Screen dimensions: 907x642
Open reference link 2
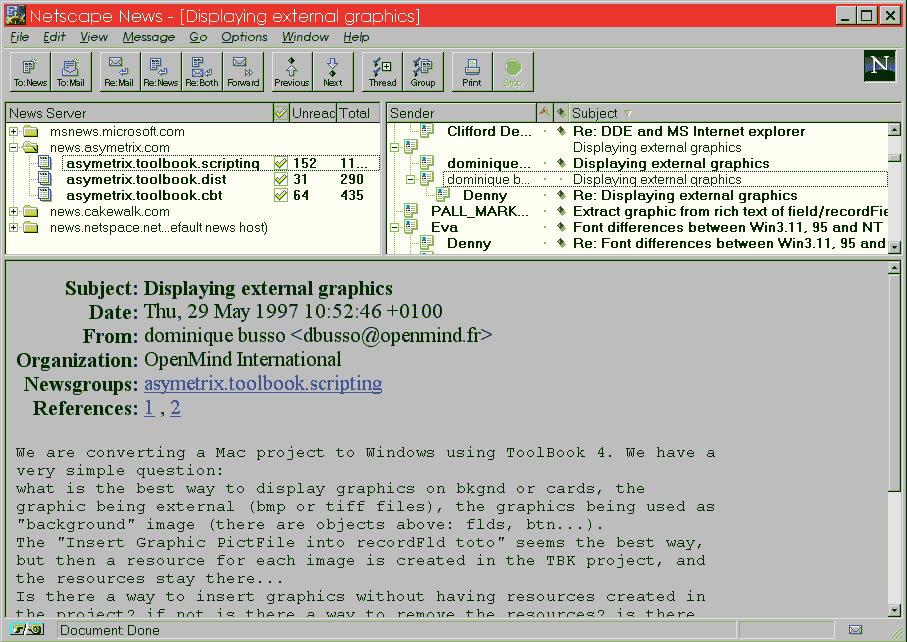click(175, 408)
